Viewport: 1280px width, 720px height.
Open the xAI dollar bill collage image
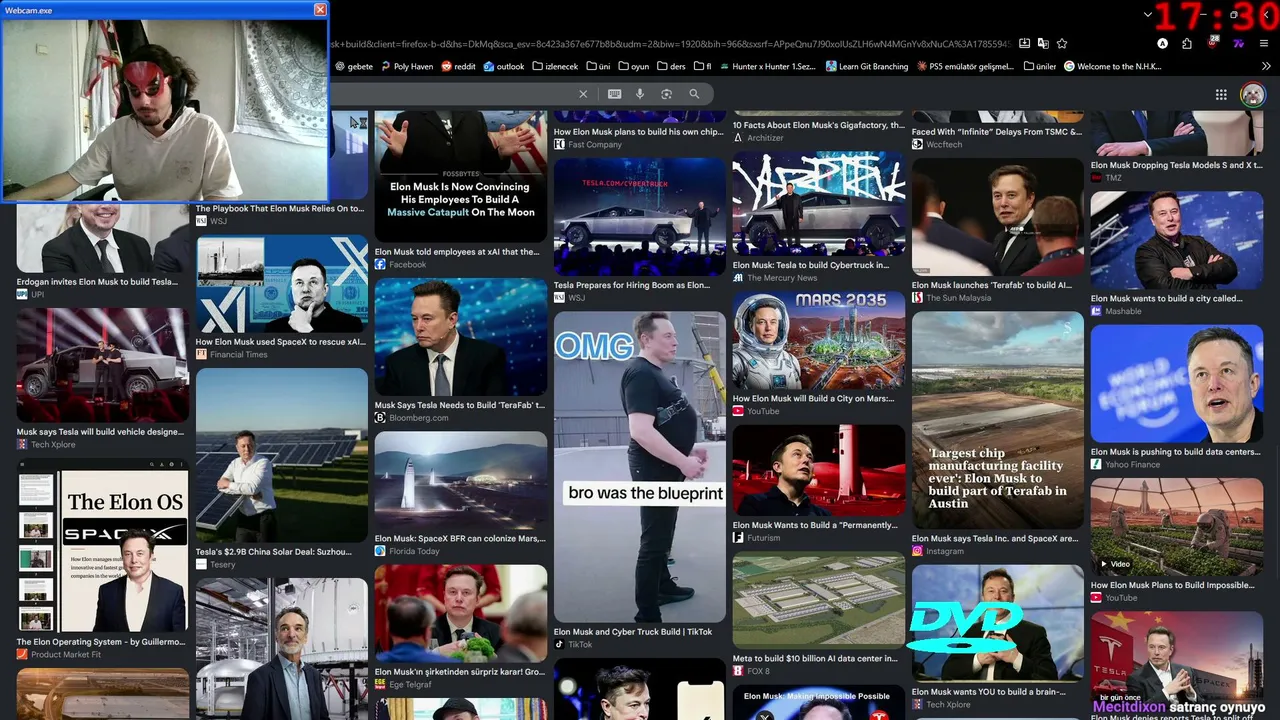tap(282, 283)
